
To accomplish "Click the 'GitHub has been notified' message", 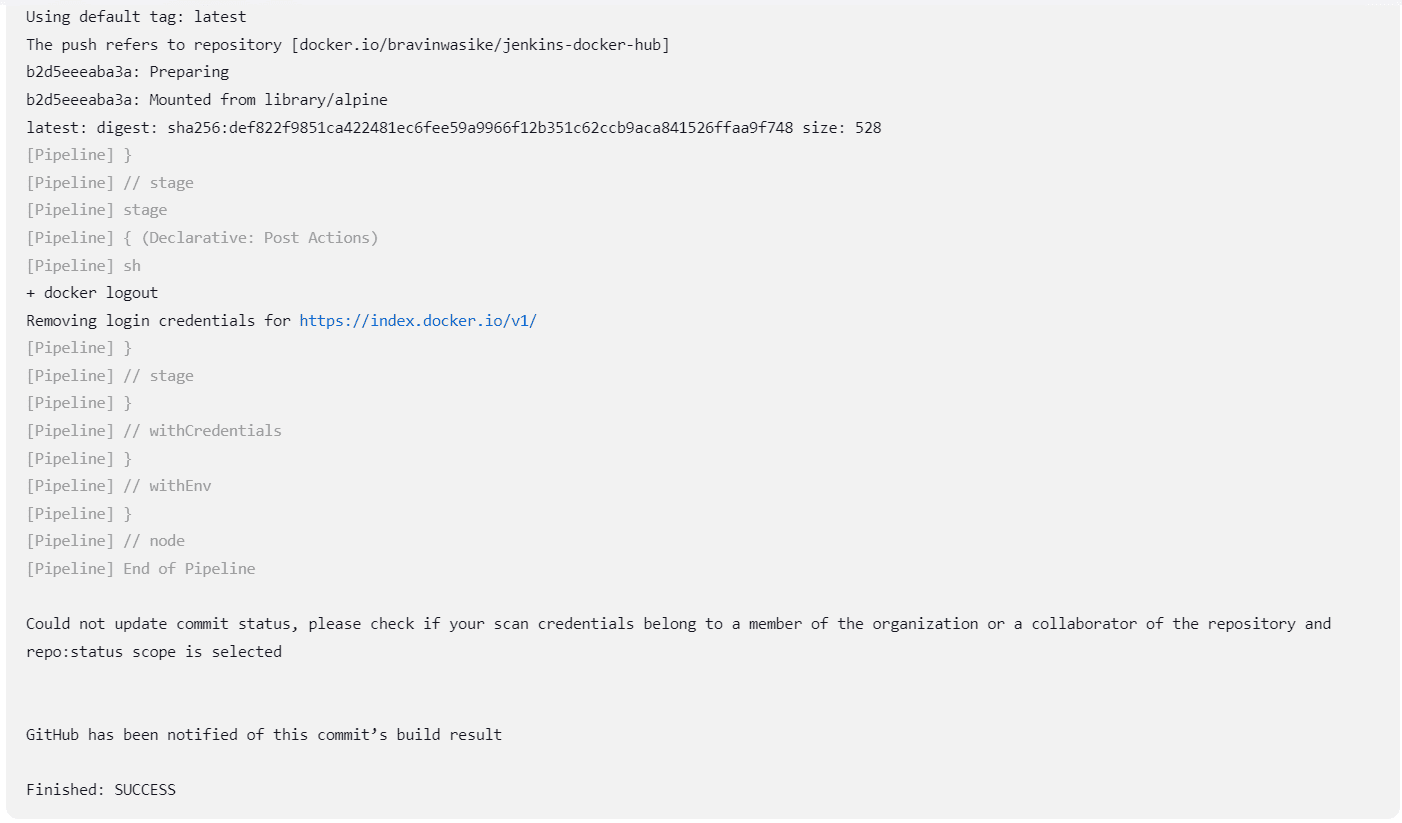I will tap(264, 735).
